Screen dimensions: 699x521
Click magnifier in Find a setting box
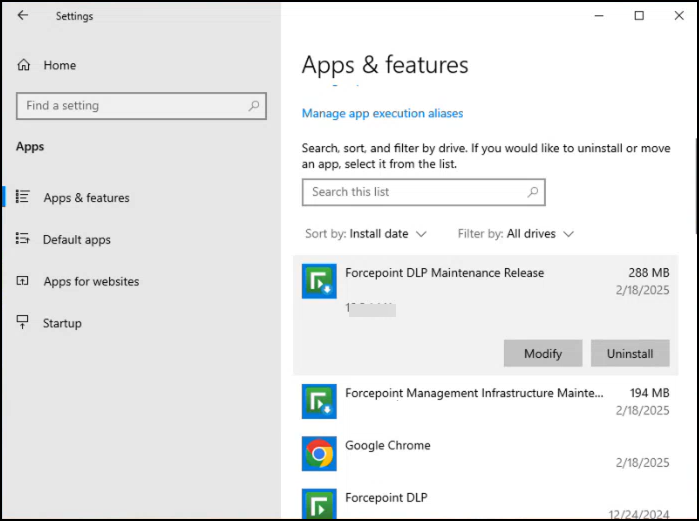(x=254, y=106)
